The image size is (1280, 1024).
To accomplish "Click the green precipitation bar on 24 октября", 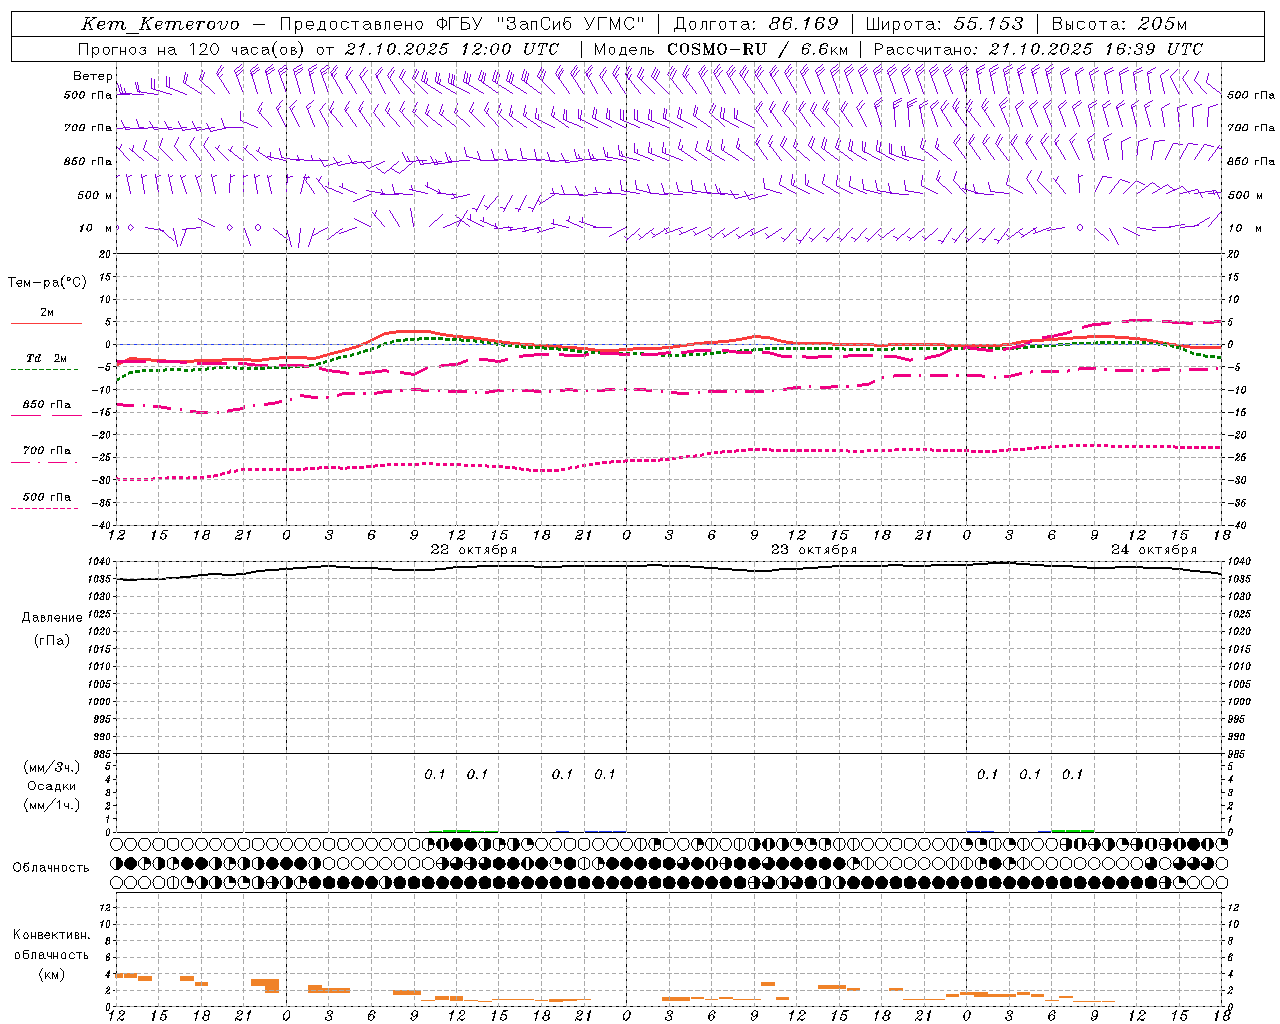I will pos(1072,830).
